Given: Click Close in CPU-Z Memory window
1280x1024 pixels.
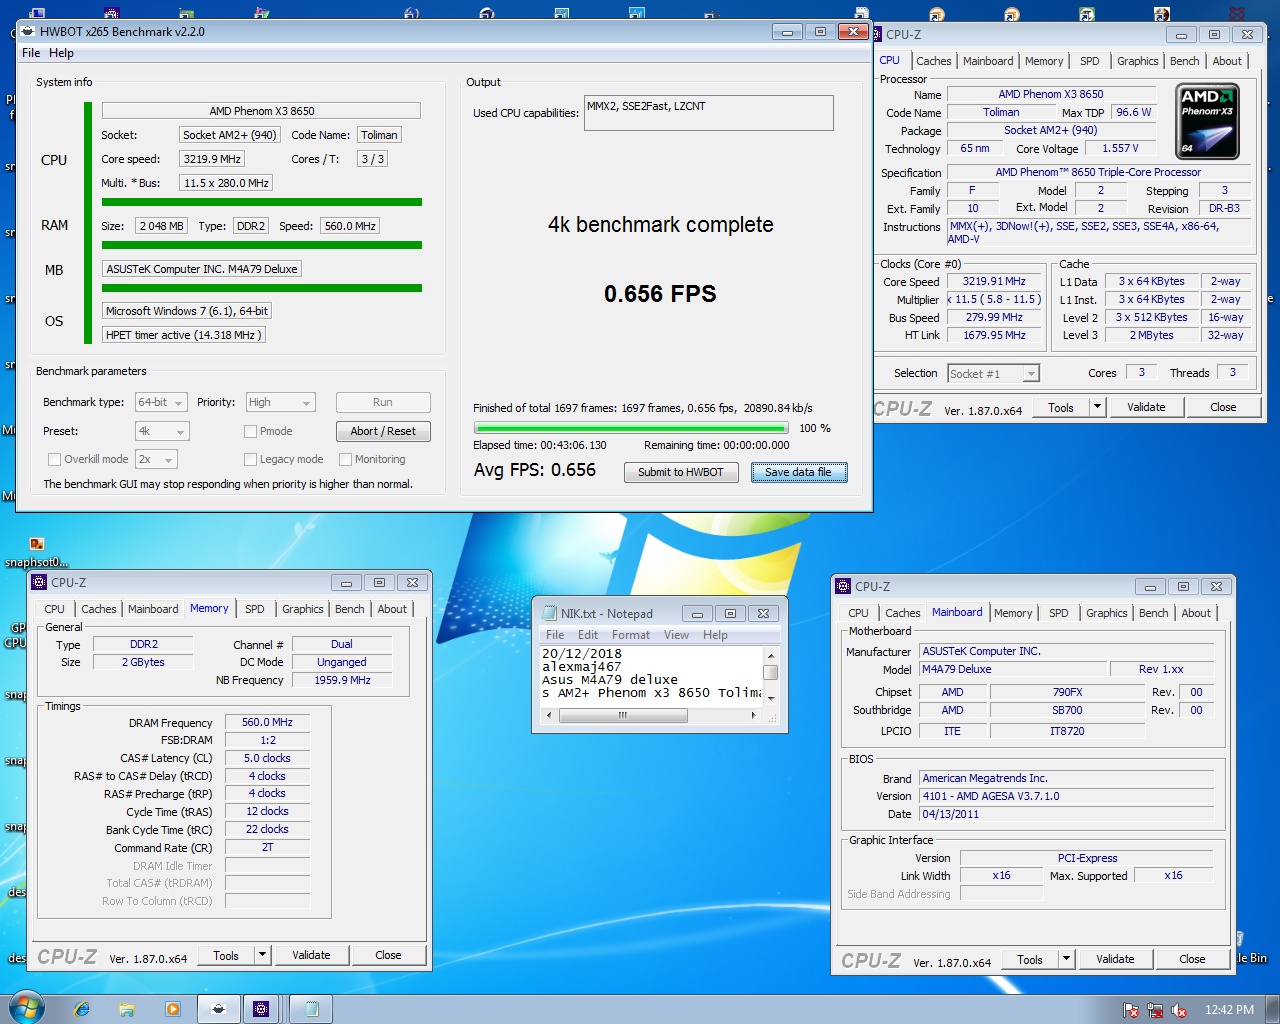Looking at the screenshot, I should point(388,955).
